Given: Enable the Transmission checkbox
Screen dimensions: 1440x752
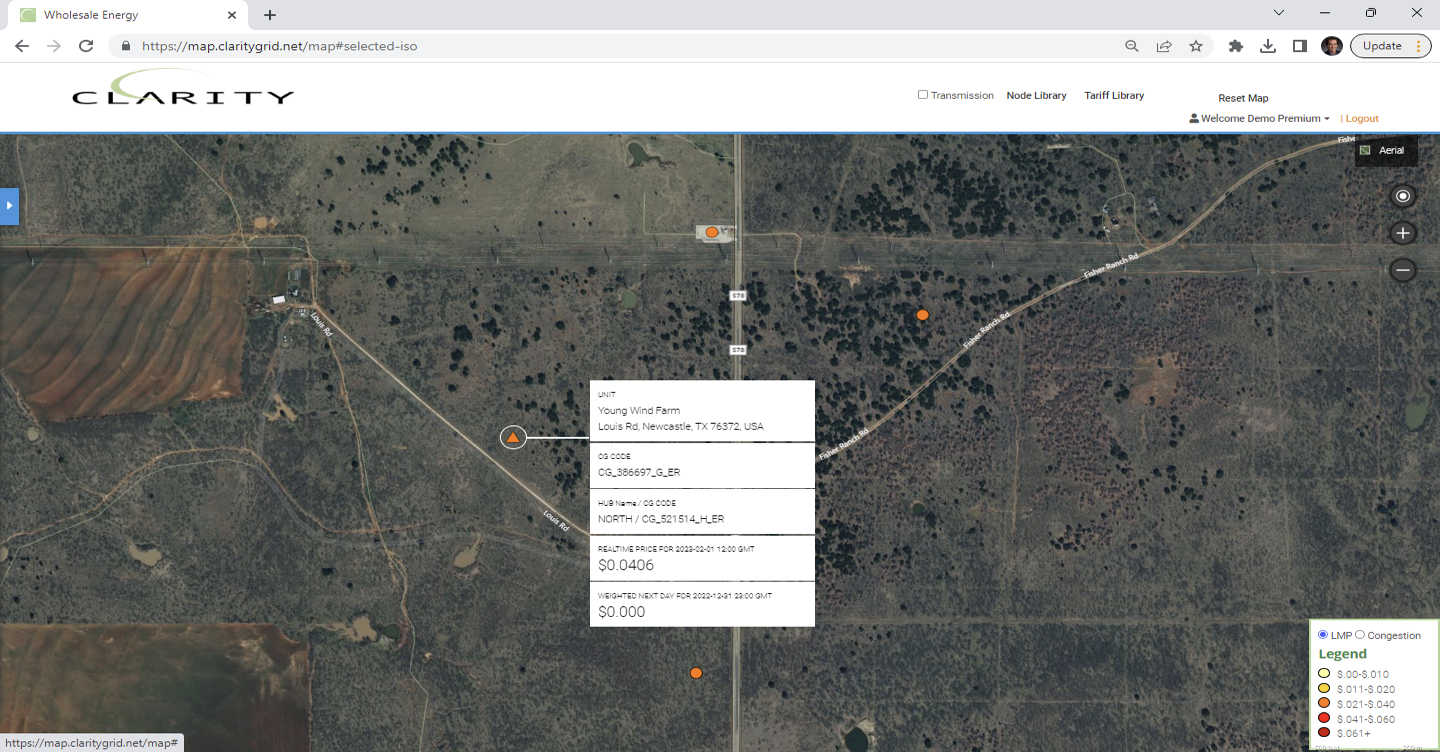Looking at the screenshot, I should coord(923,95).
